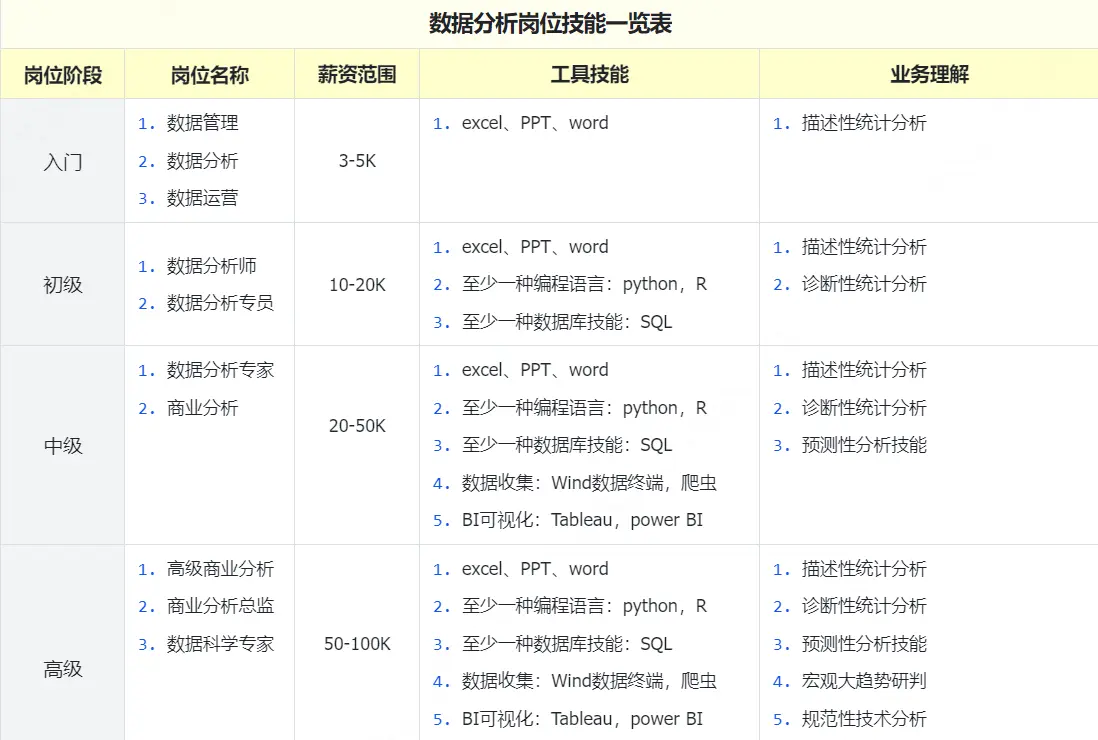The width and height of the screenshot is (1098, 740).
Task: Select the 数据分析专员 job title
Action: click(x=220, y=303)
